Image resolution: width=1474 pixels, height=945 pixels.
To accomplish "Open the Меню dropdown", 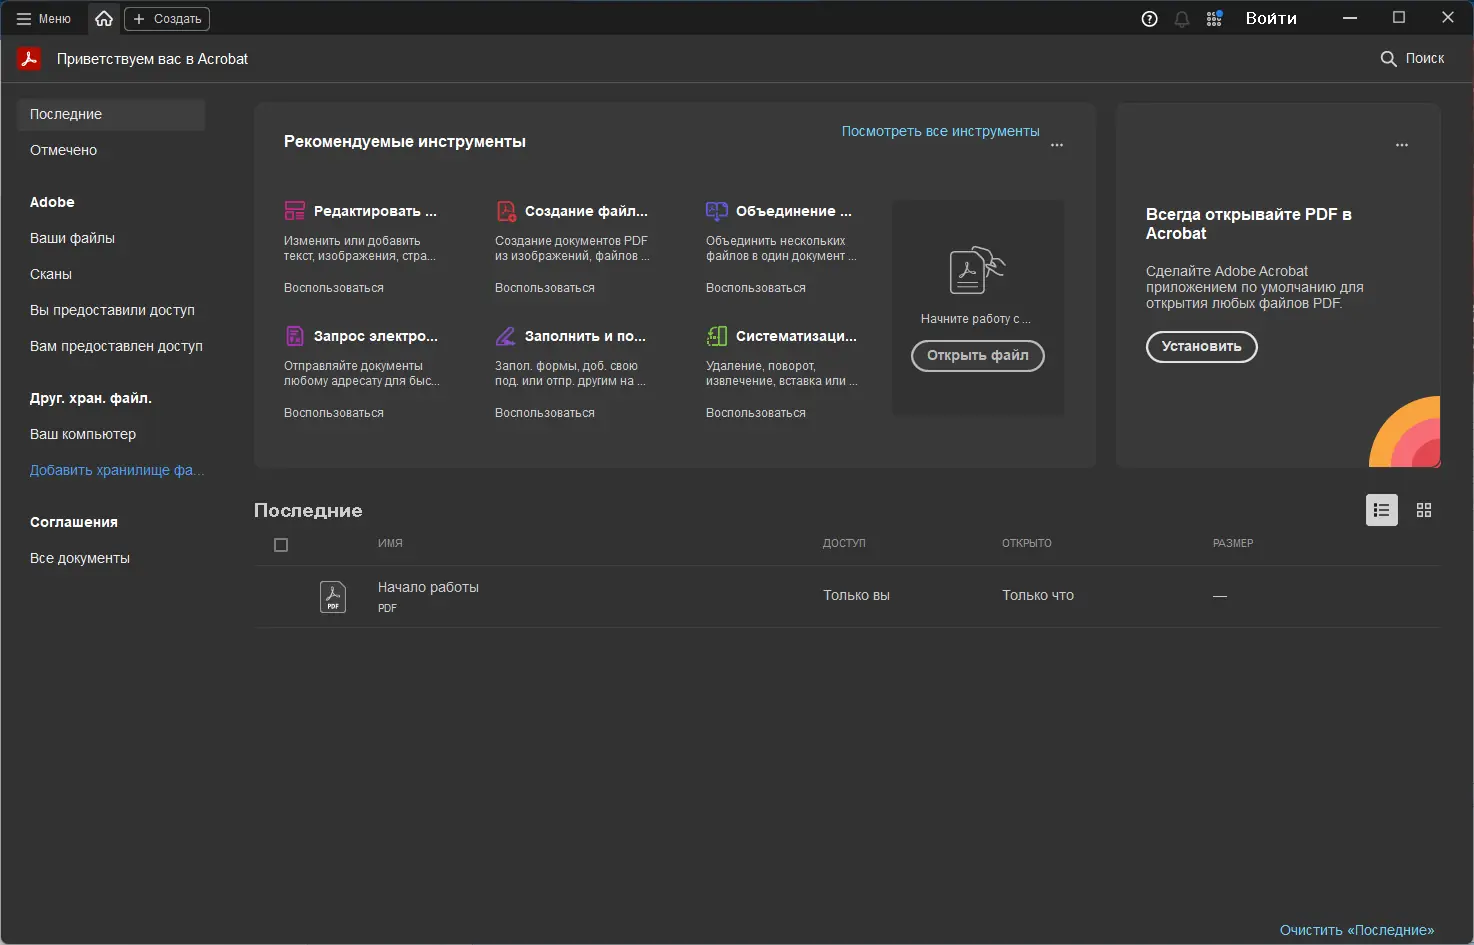I will pos(43,18).
